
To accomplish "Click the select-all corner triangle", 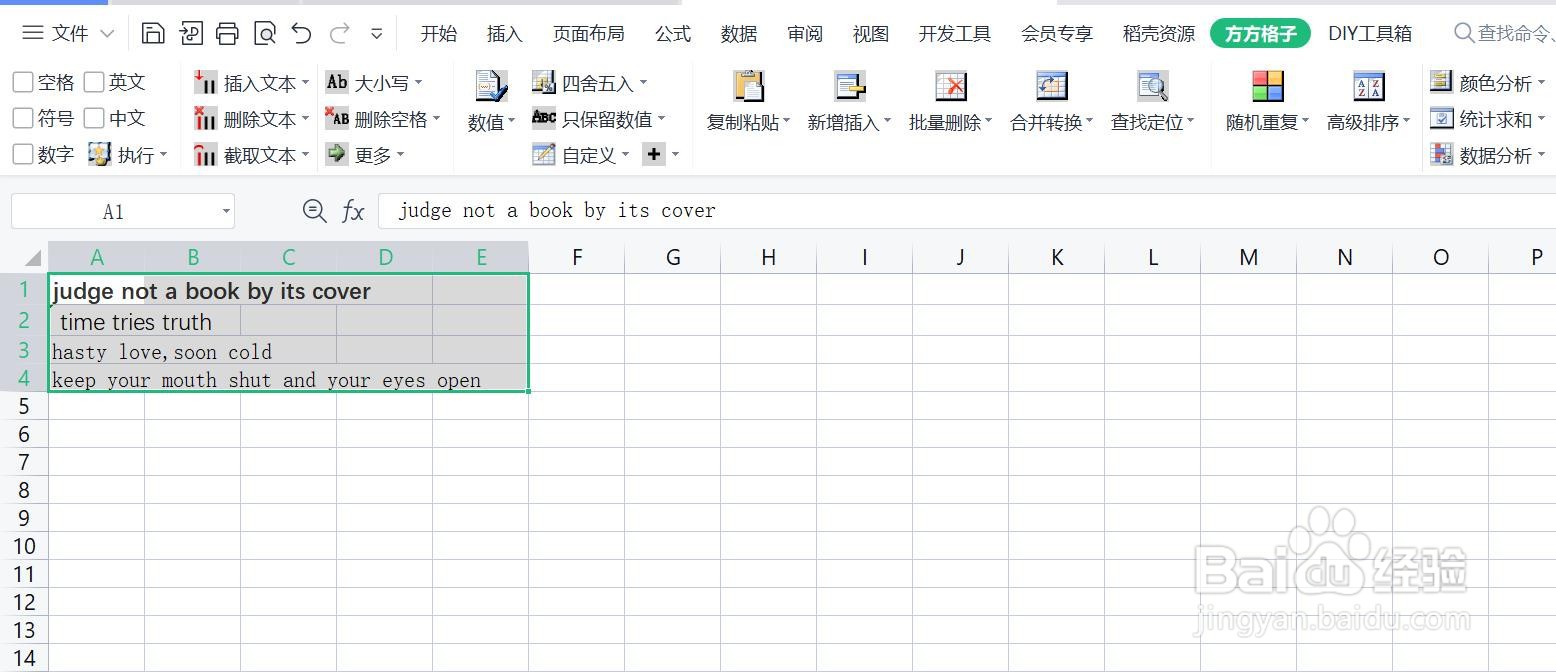I will (32, 258).
